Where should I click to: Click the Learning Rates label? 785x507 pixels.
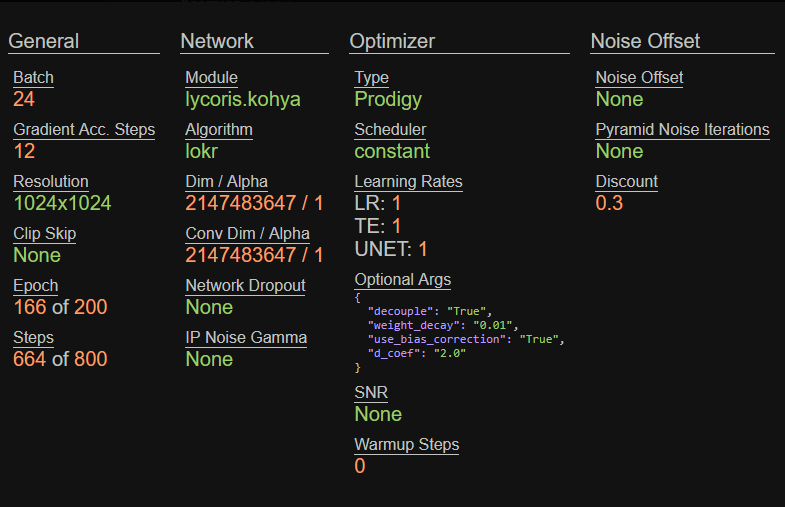point(408,182)
